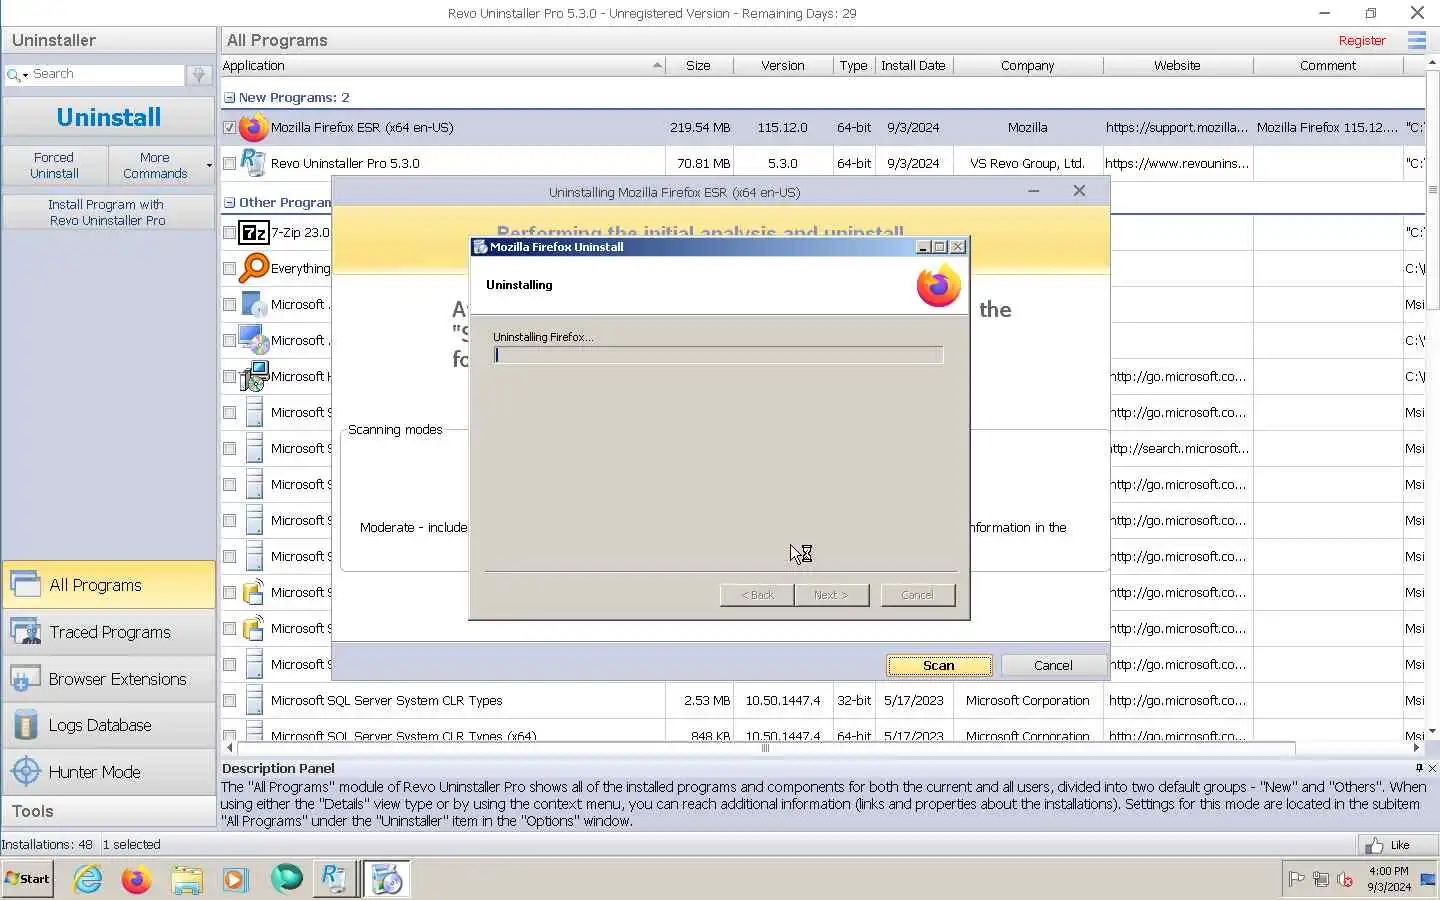This screenshot has width=1440, height=900.
Task: Open Windows Explorer folder icon on the taskbar
Action: coord(186,879)
